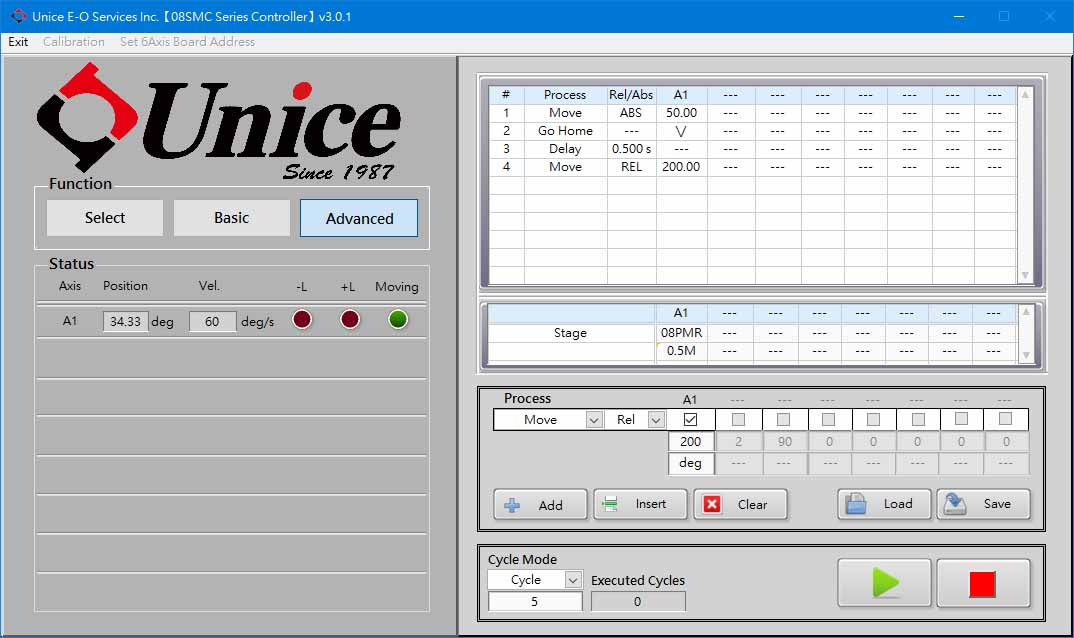
Task: Click the disabled value field showing 2
Action: point(738,441)
